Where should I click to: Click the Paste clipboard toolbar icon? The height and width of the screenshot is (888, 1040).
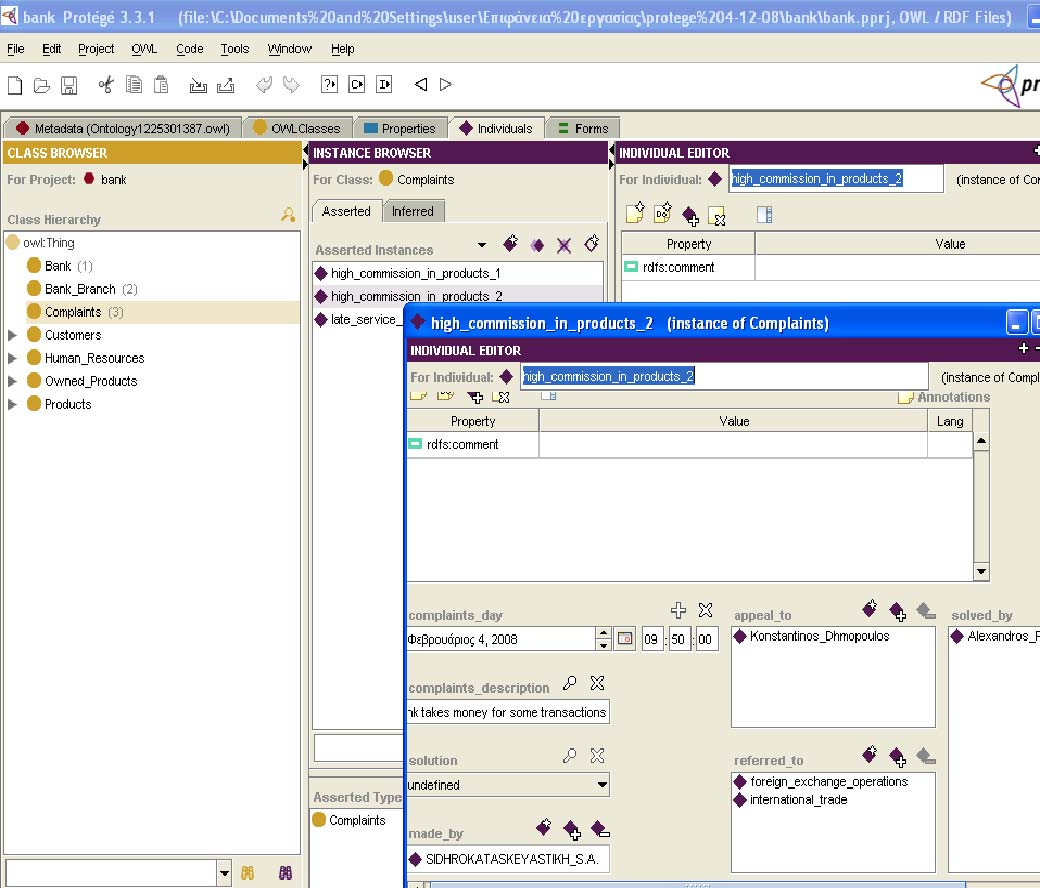161,85
